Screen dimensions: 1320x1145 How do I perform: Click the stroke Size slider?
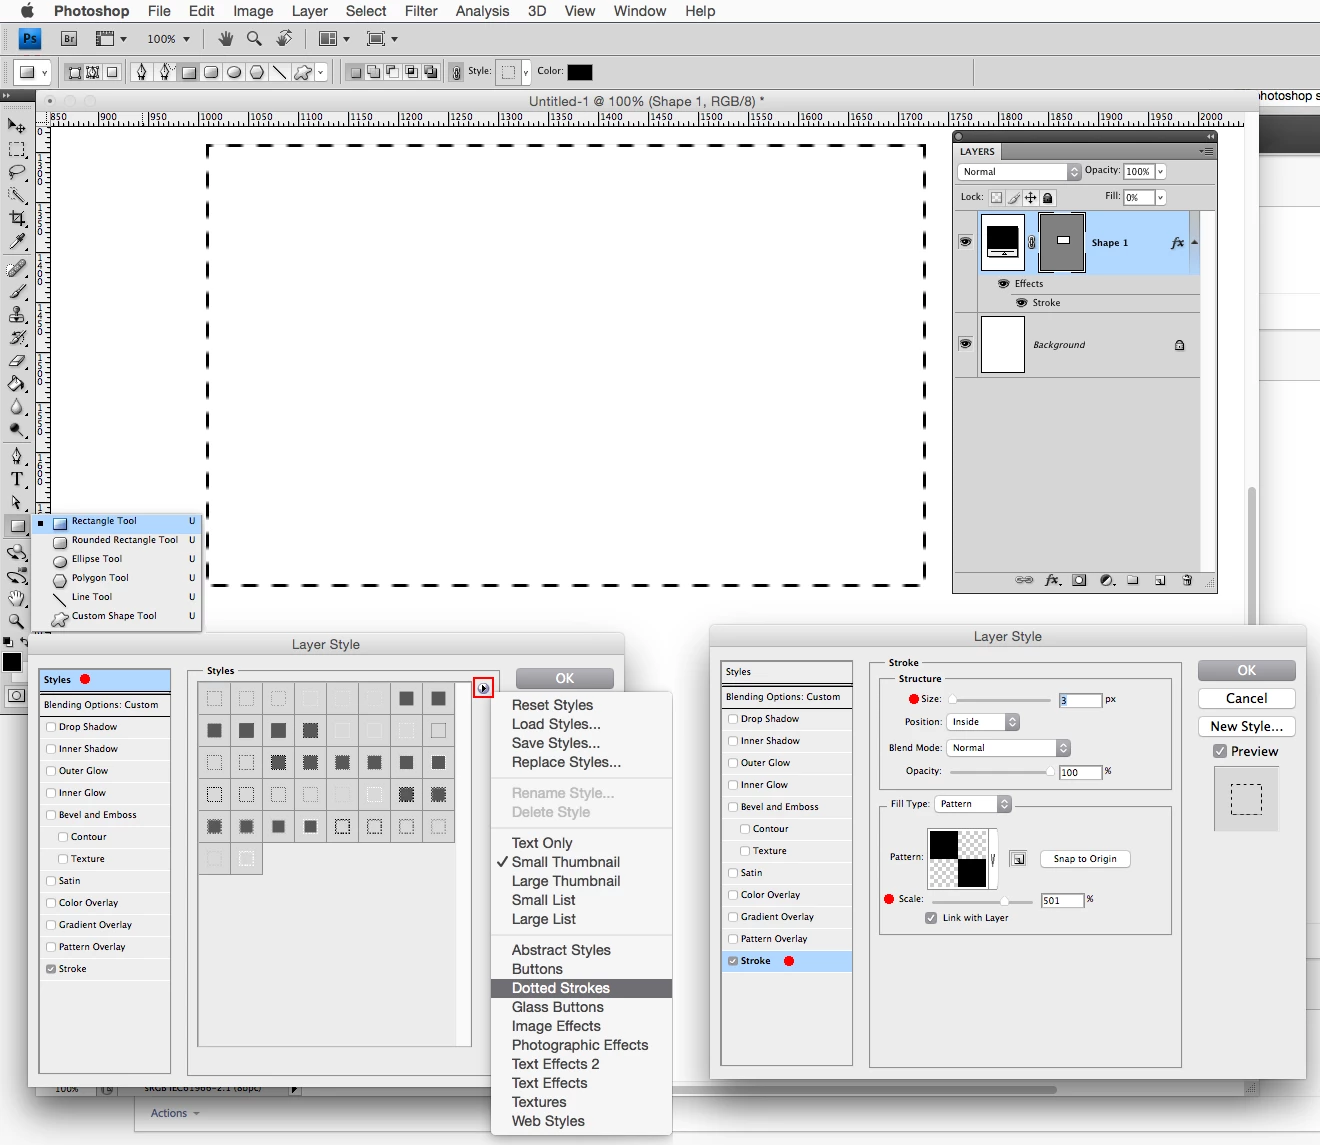pyautogui.click(x=1000, y=700)
